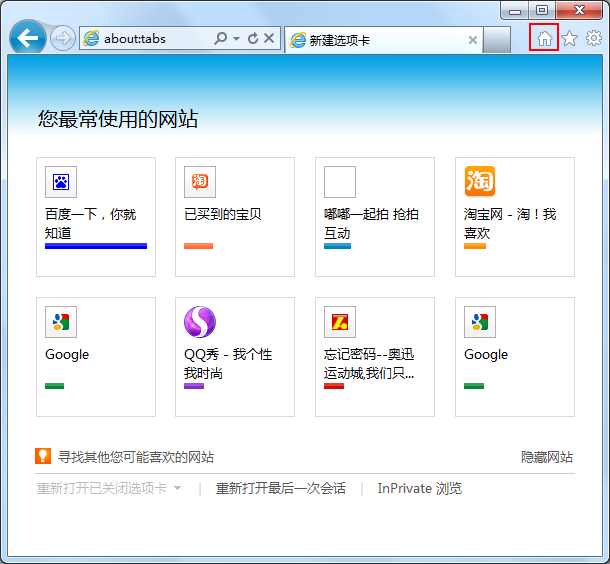Click 寻找其他您可能喜欢的网站 link
The image size is (610, 564).
point(136,457)
